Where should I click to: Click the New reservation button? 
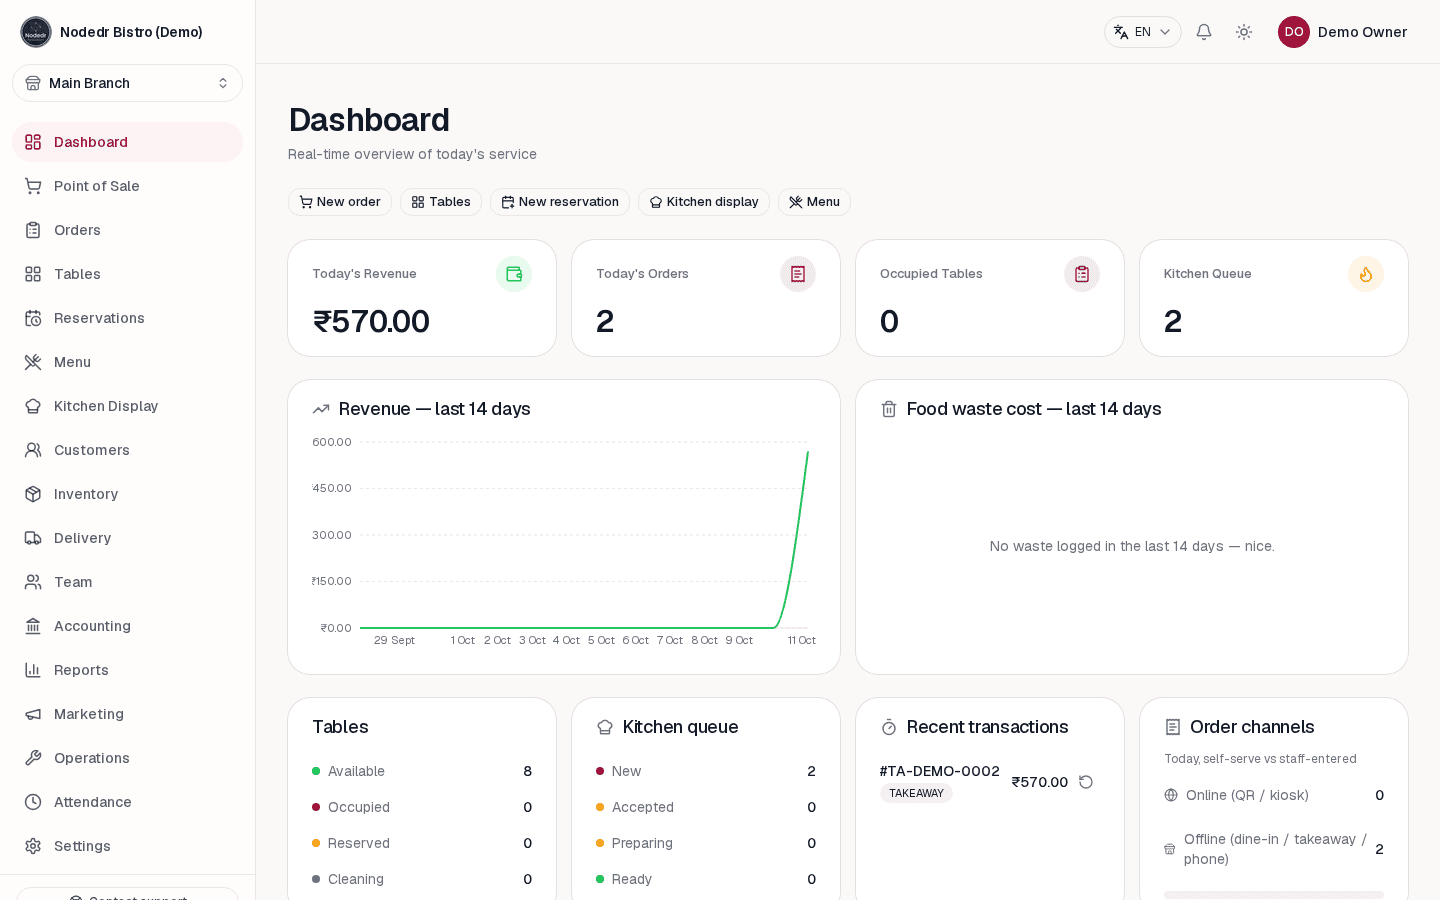point(560,202)
